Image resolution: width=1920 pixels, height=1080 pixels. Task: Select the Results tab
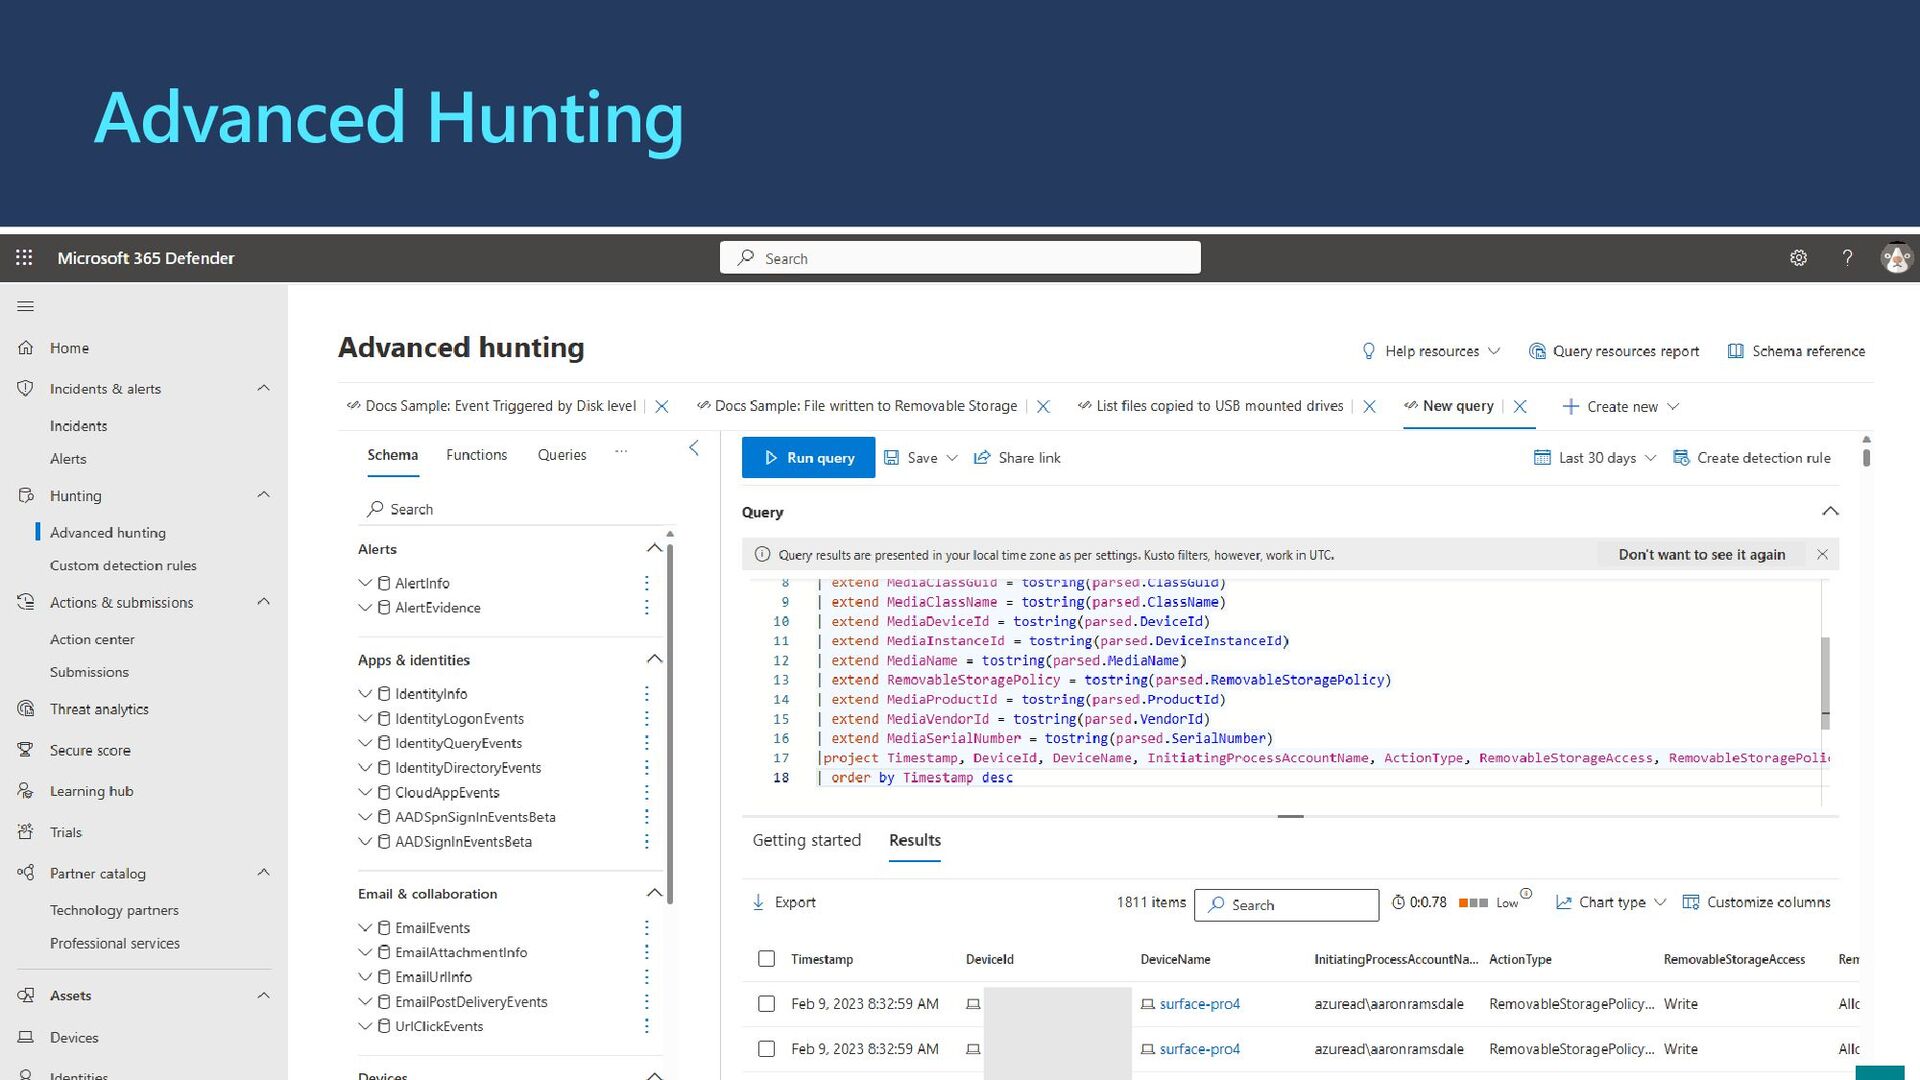click(915, 840)
